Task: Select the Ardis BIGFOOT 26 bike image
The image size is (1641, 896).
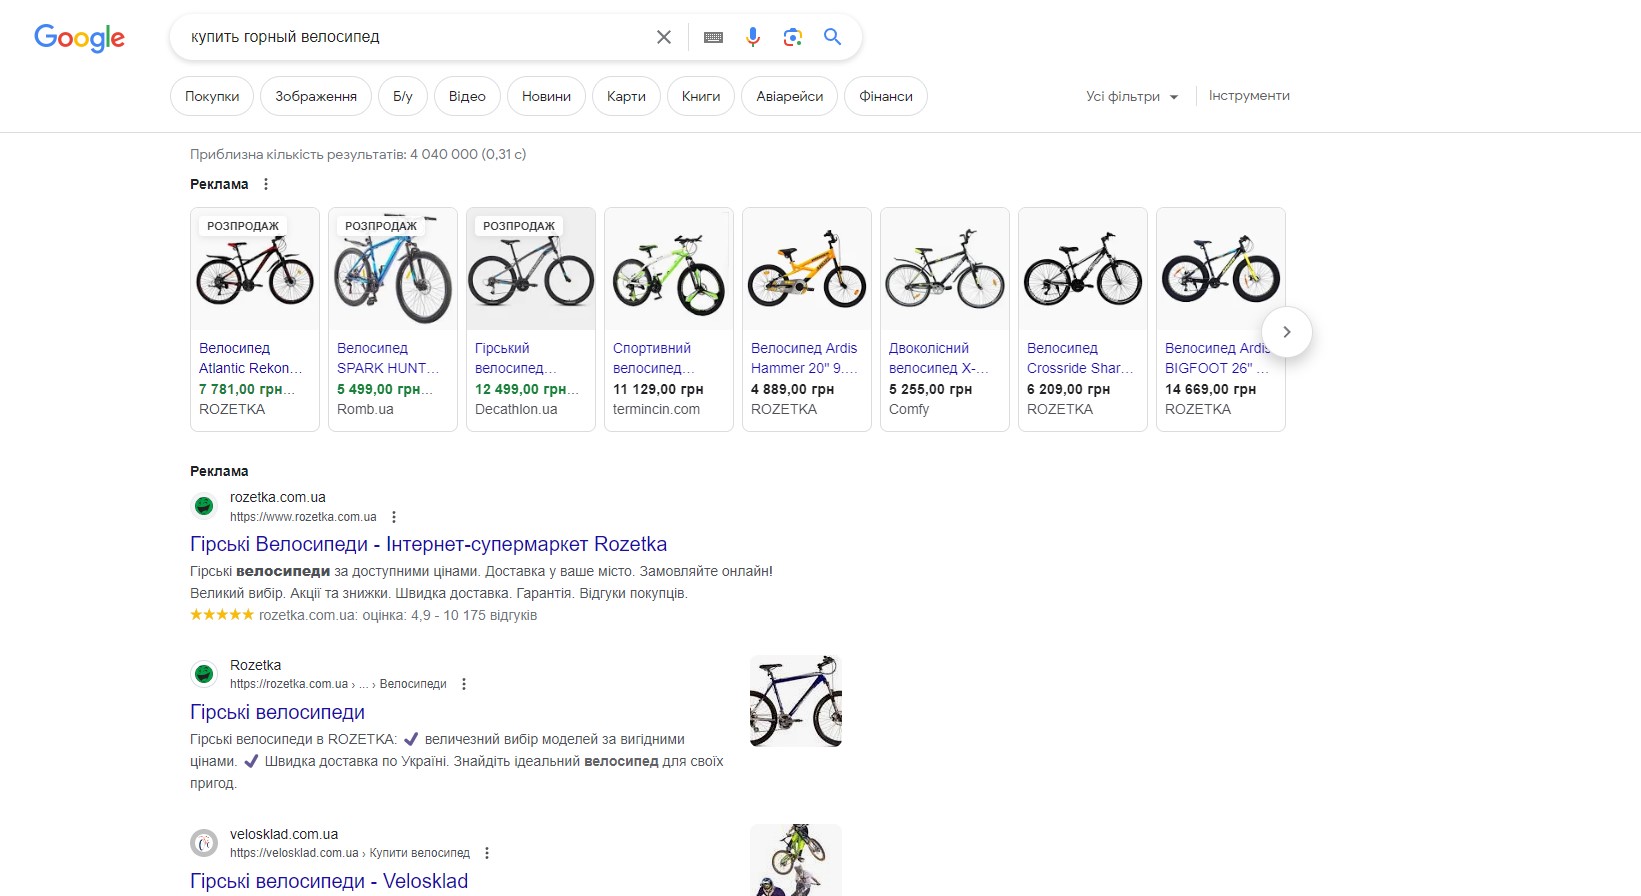Action: 1220,270
